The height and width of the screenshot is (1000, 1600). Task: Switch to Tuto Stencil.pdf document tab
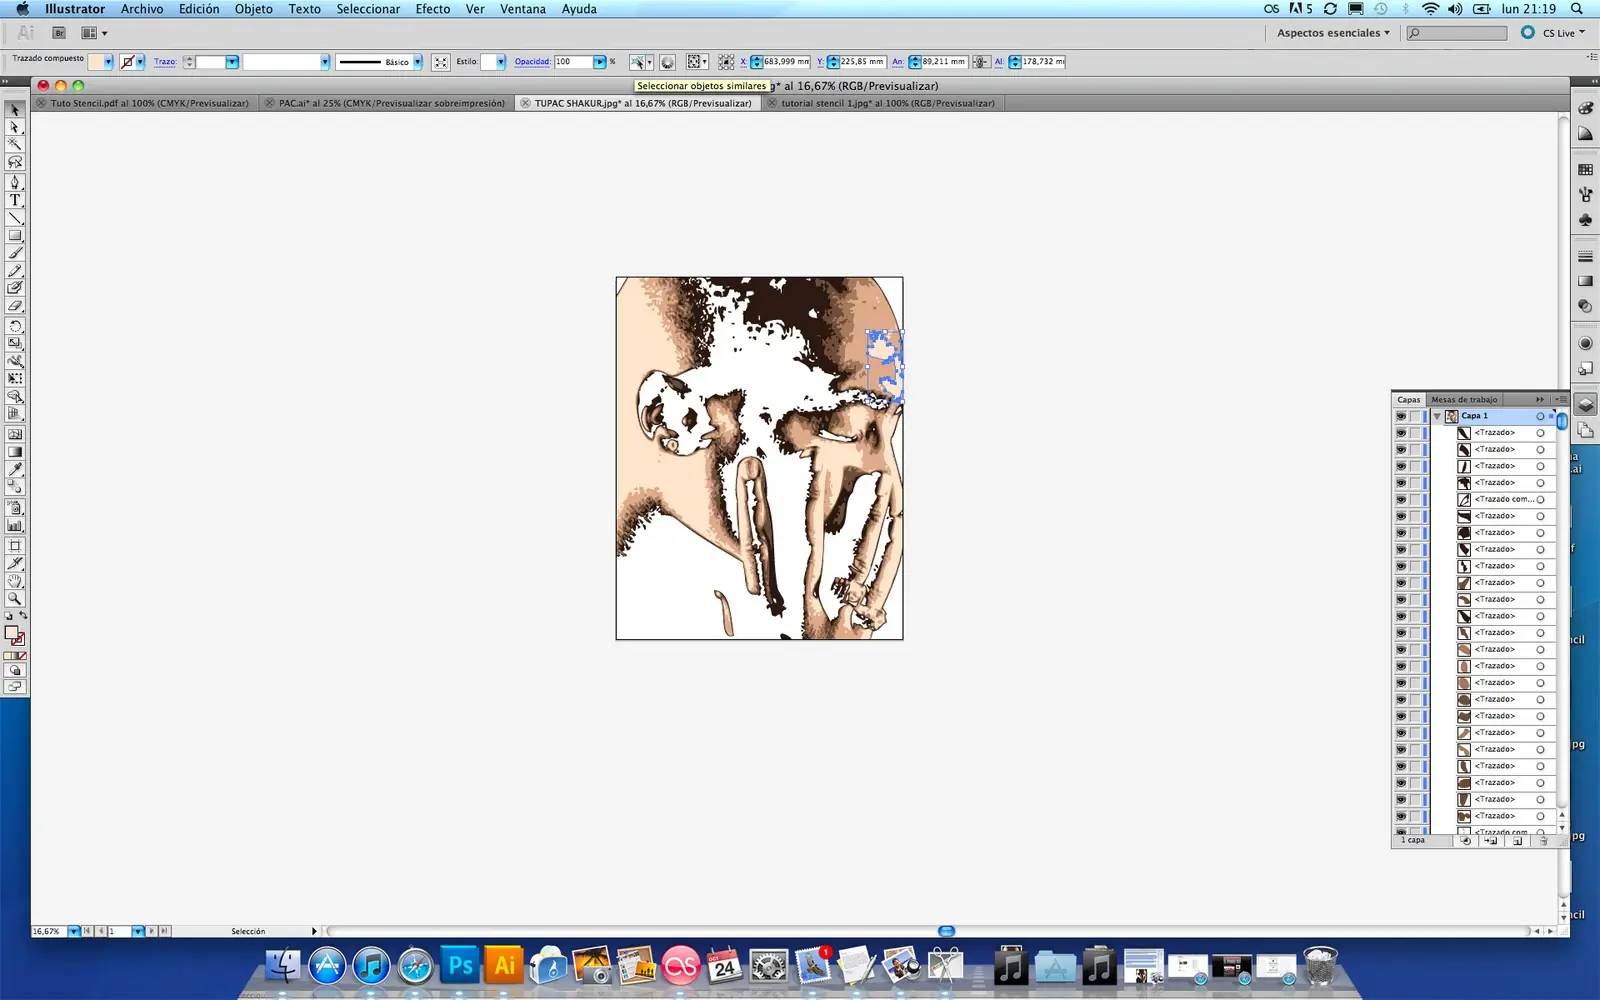click(143, 103)
